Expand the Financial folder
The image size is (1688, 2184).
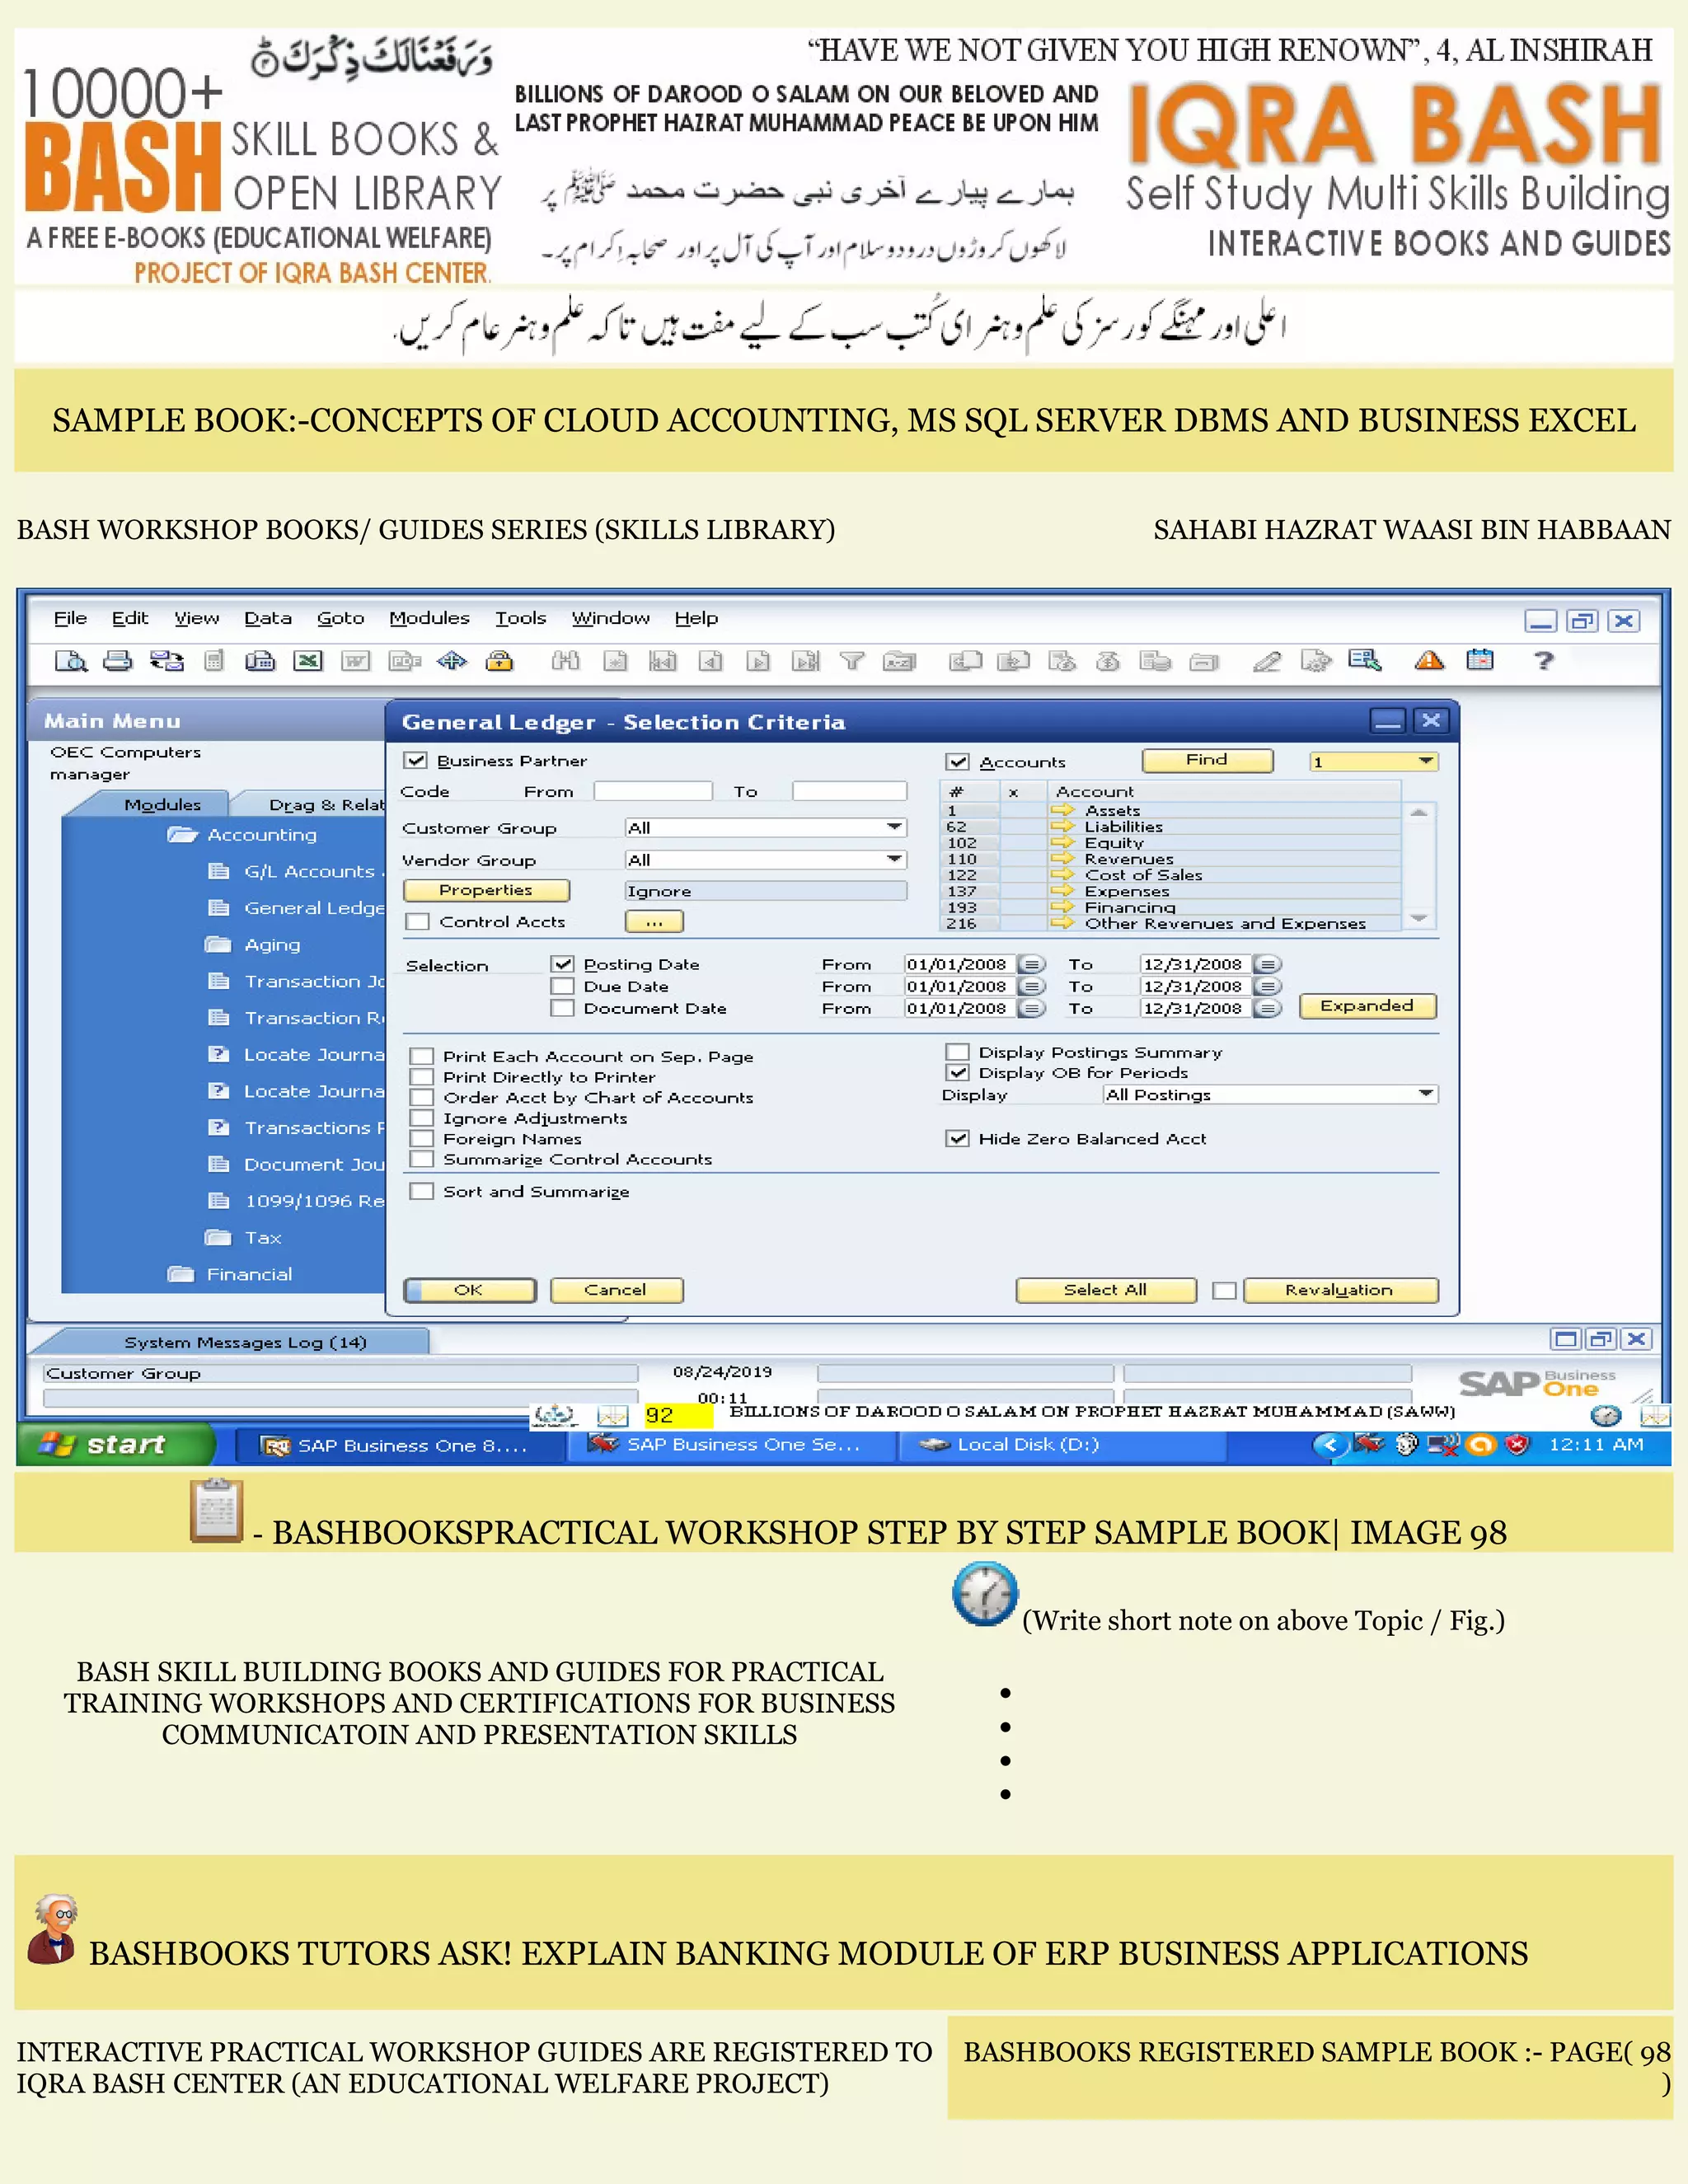tap(181, 1274)
